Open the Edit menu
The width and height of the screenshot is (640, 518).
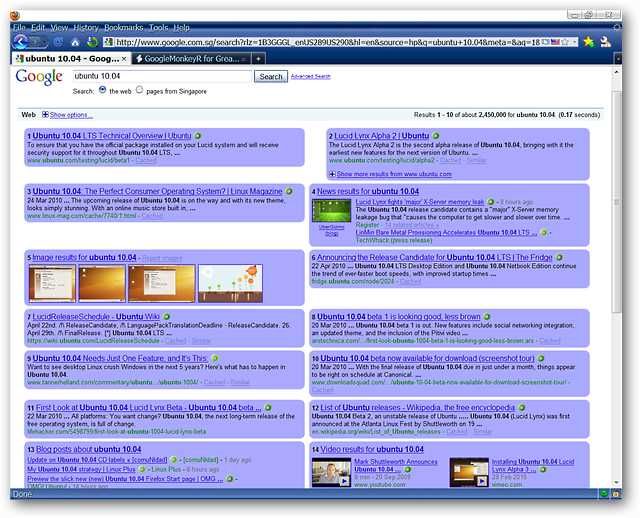tap(38, 27)
